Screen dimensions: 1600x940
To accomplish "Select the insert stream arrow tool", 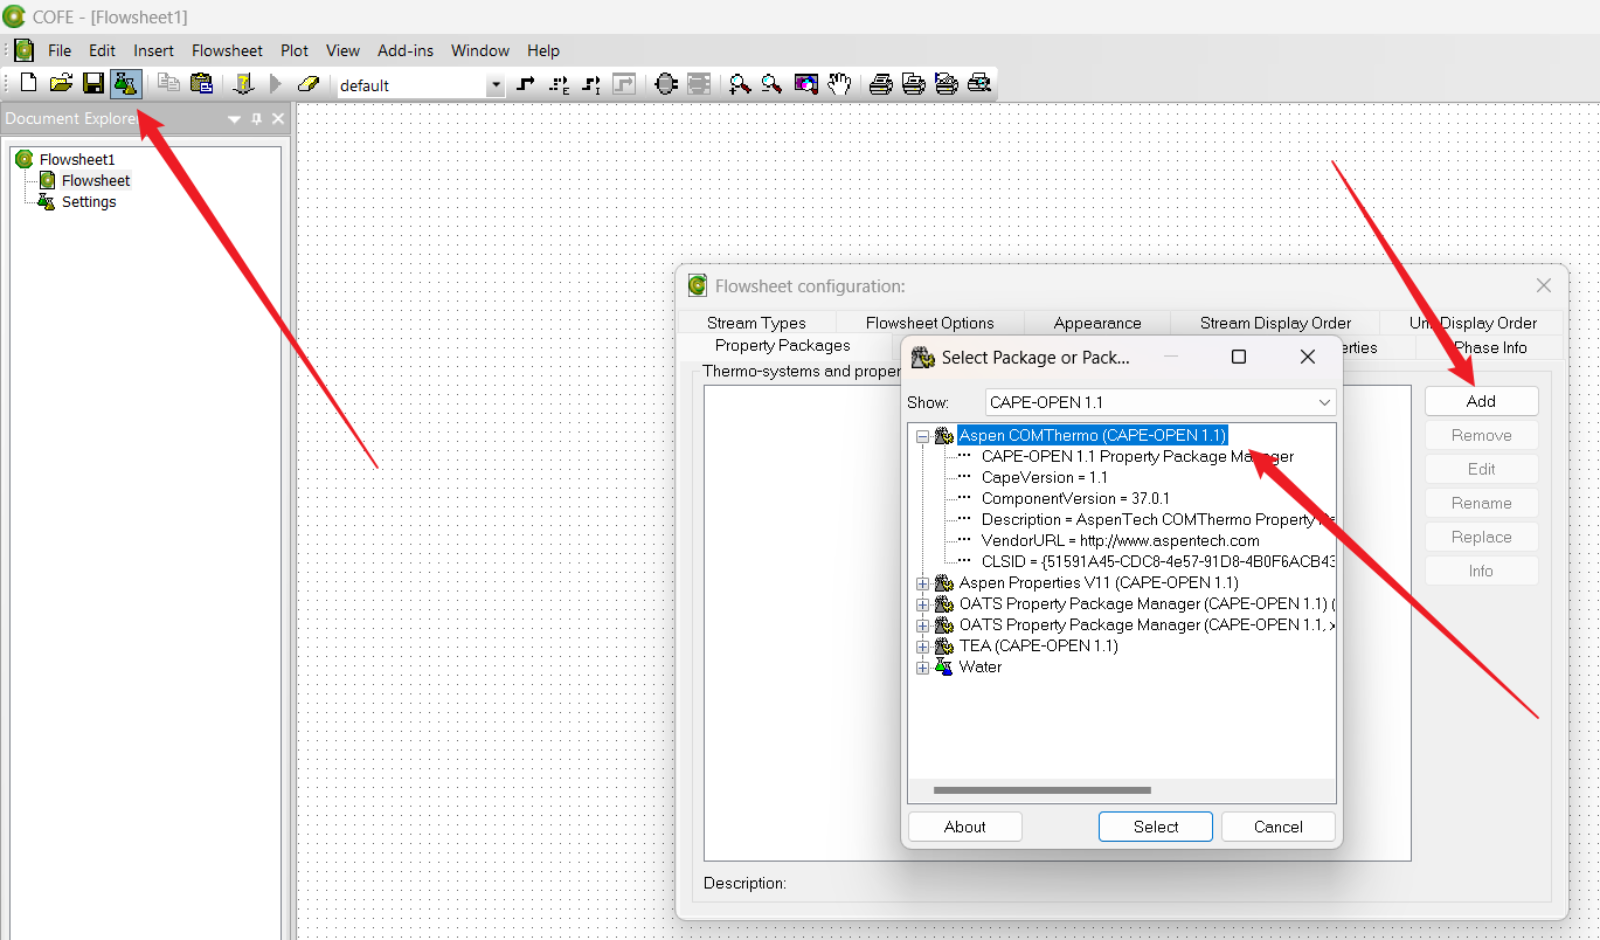I will click(x=526, y=84).
